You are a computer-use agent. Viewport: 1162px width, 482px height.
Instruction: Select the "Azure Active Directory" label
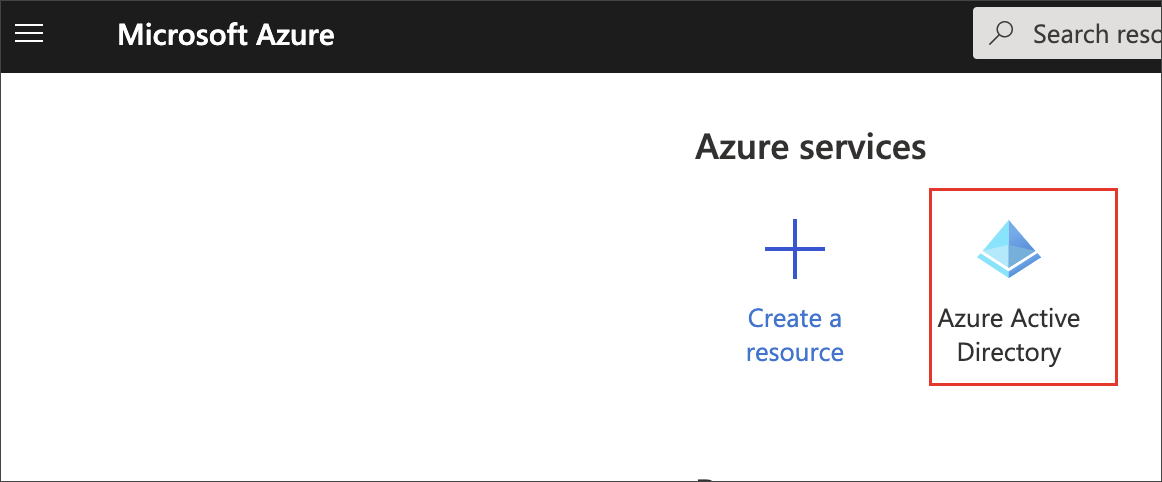[x=1008, y=335]
